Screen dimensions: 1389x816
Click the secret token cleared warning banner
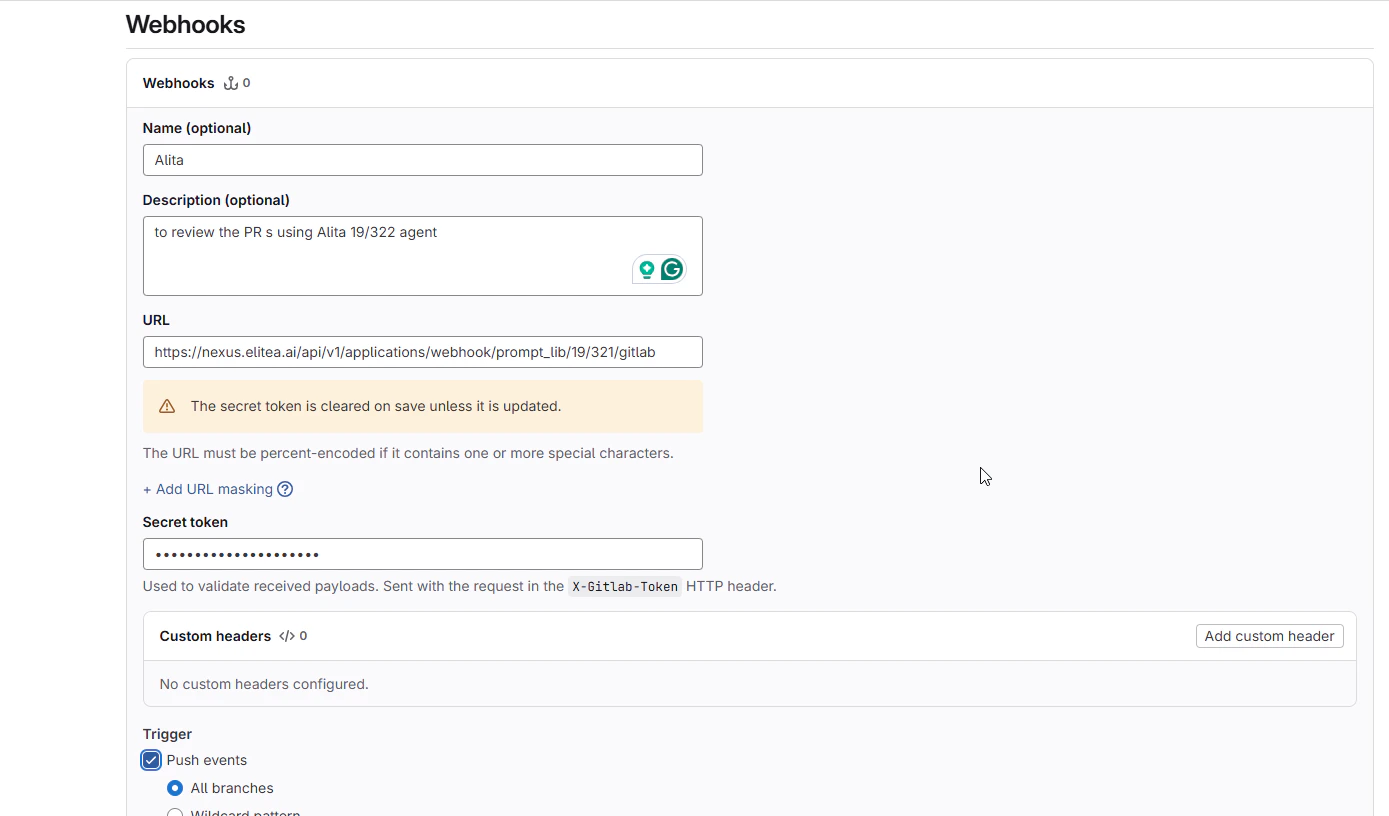click(x=422, y=406)
